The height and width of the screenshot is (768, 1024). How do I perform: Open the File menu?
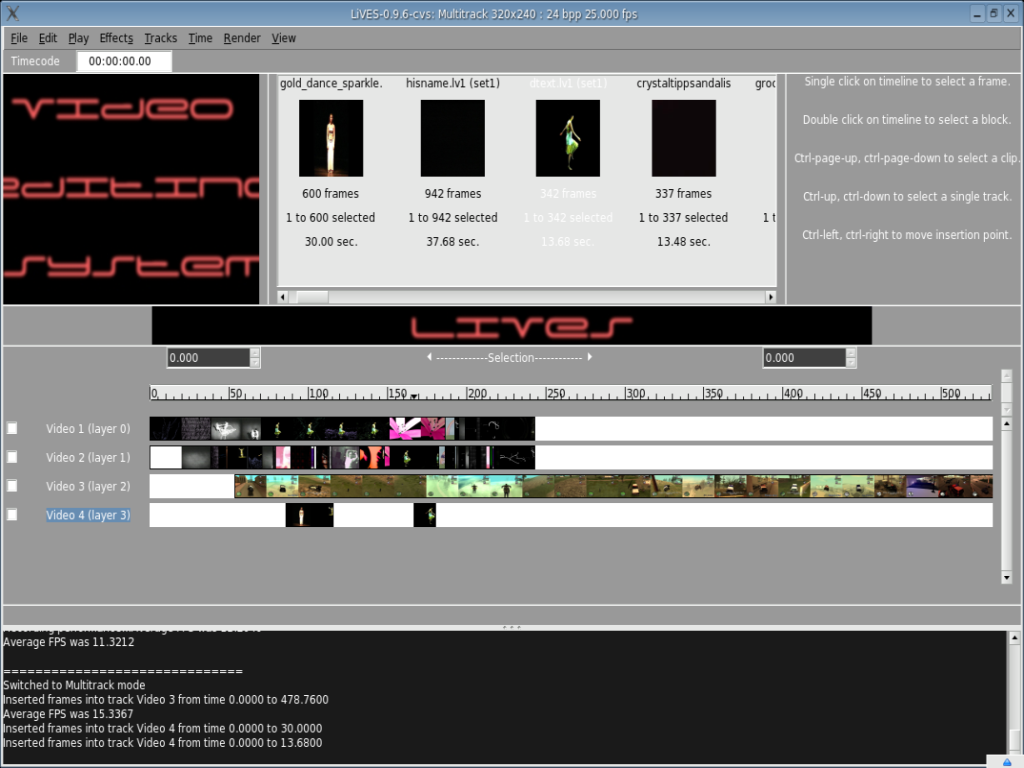click(19, 38)
